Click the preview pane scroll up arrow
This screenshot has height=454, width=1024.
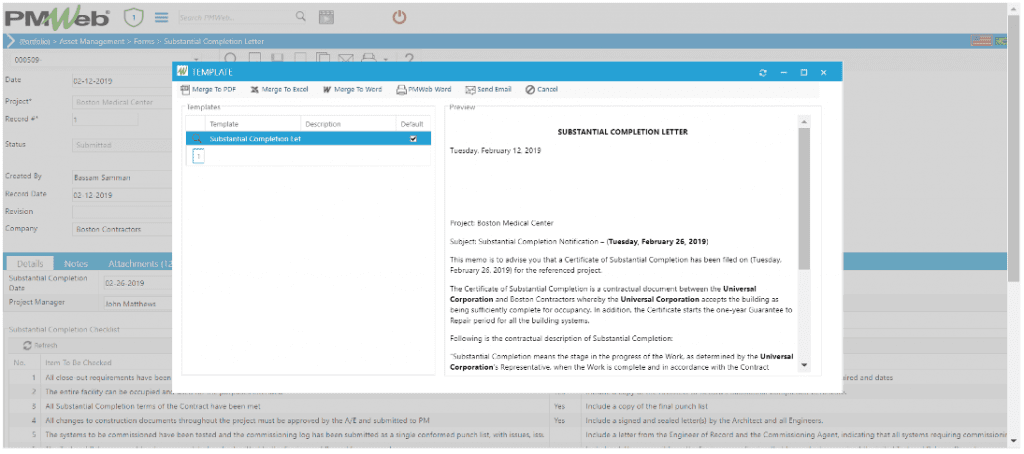(804, 122)
